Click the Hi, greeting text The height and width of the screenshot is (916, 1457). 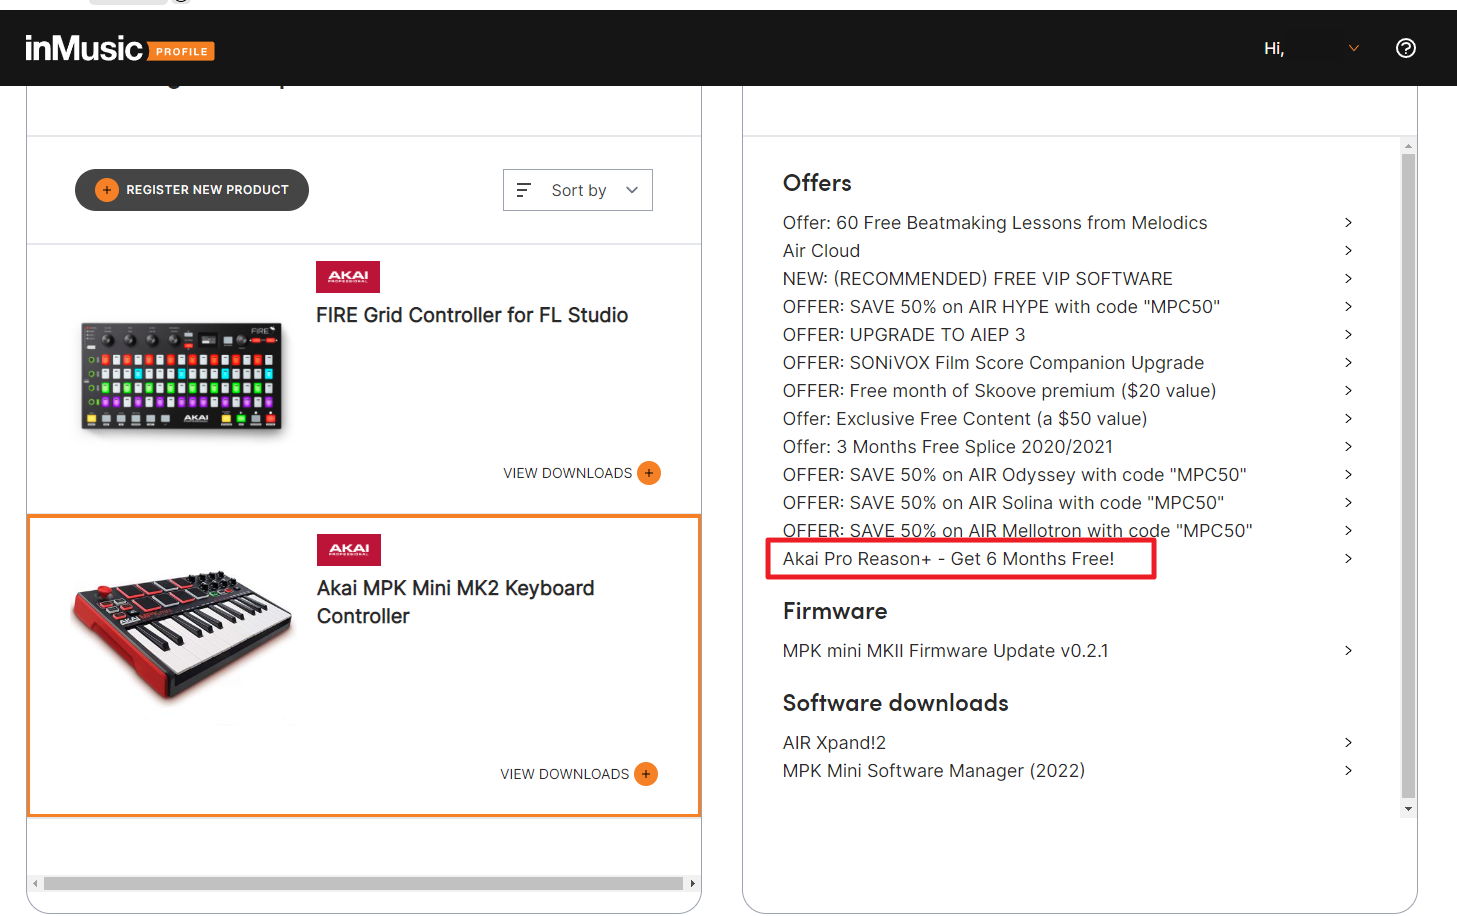coord(1273,48)
